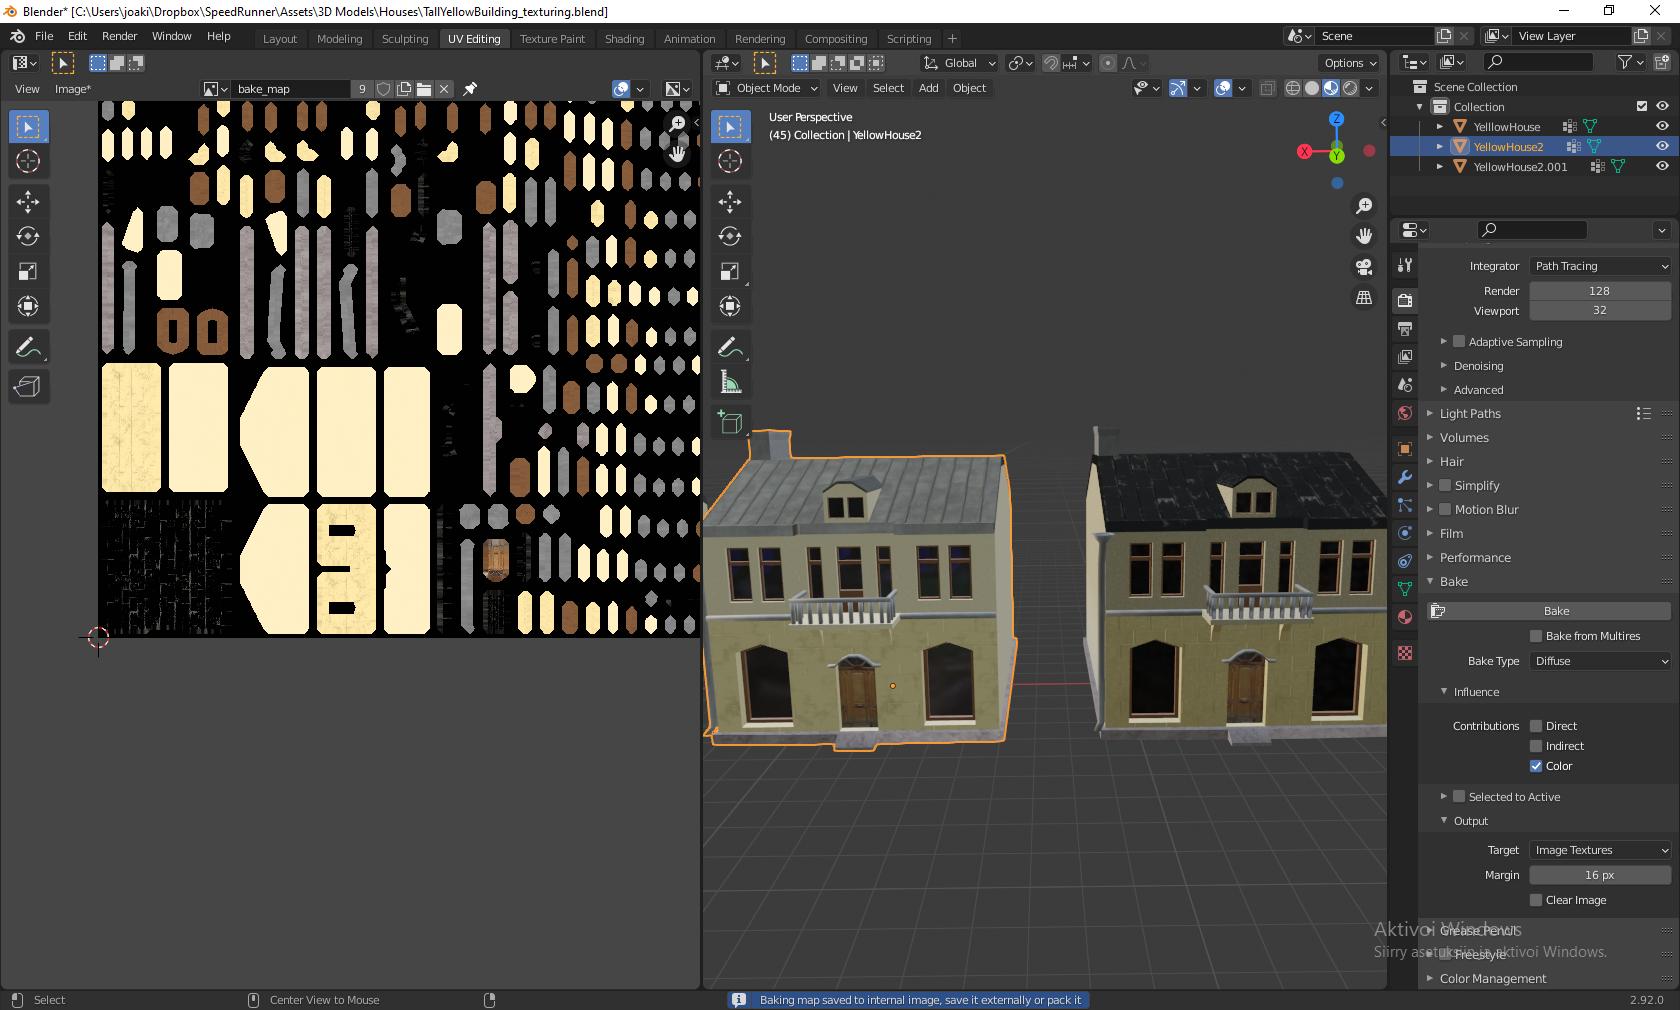Enable the Indirect contribution checkbox

click(x=1536, y=746)
